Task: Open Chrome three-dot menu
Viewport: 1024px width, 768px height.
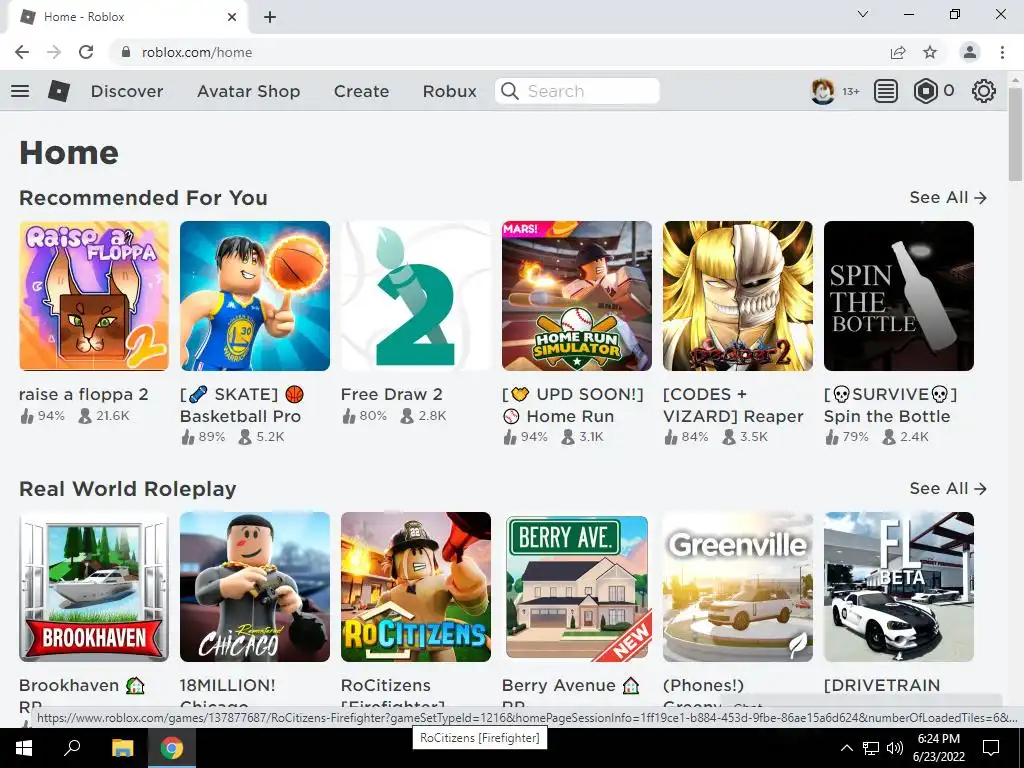Action: [1002, 52]
